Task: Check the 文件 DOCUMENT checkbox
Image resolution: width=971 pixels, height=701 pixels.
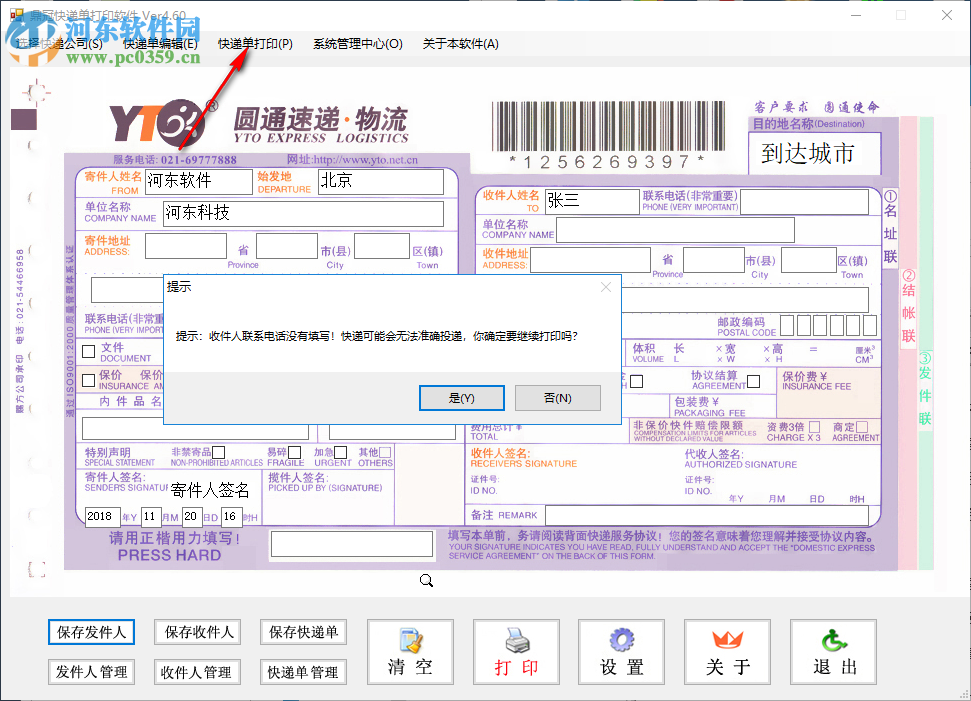Action: click(89, 351)
